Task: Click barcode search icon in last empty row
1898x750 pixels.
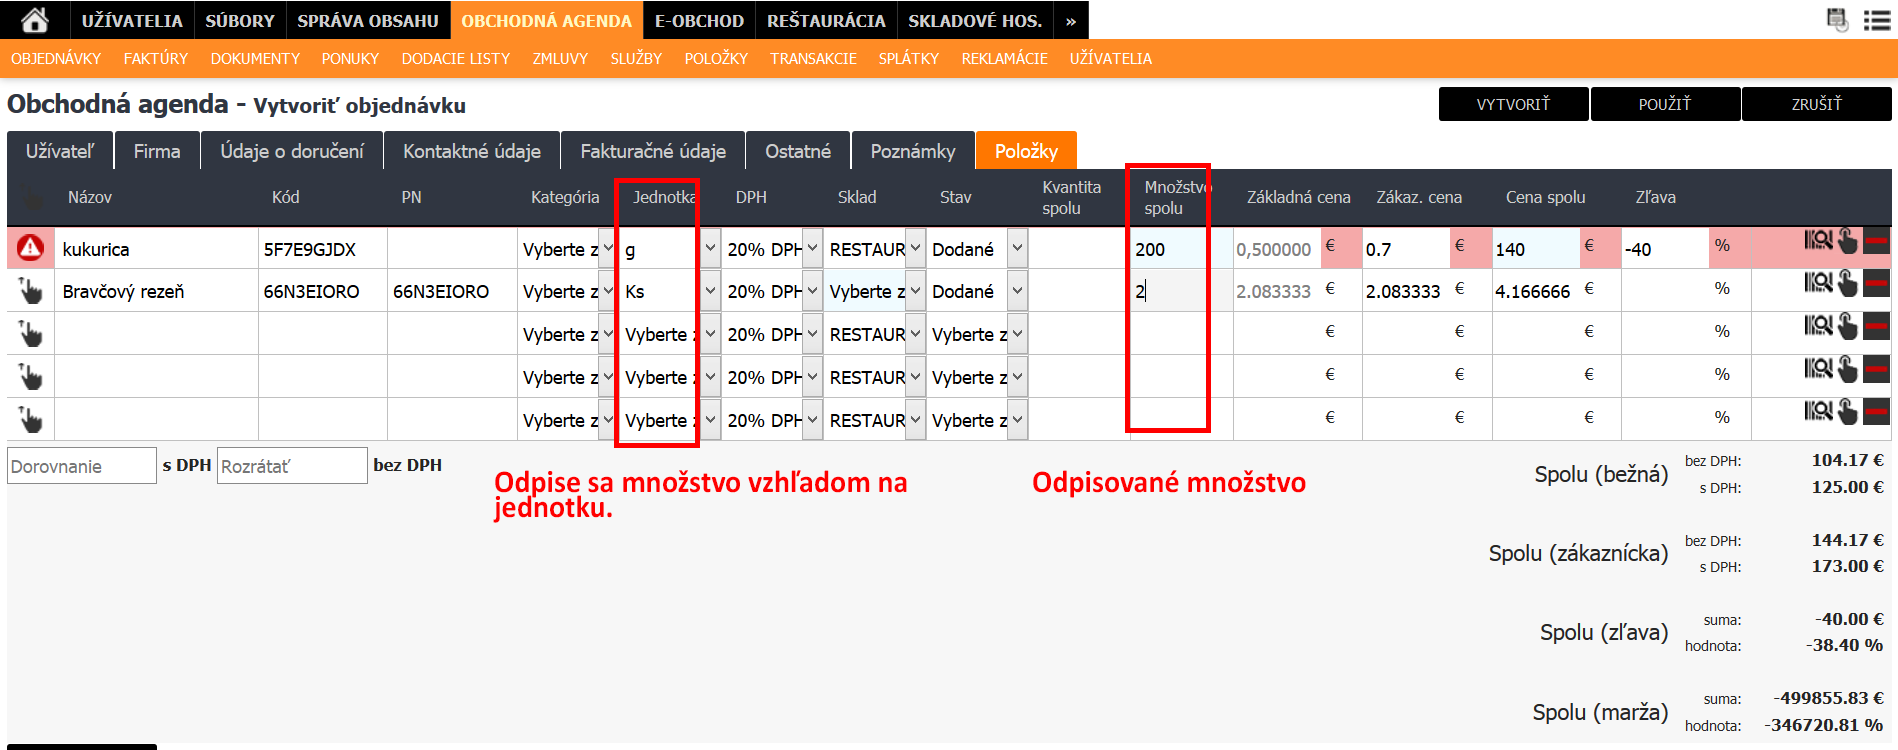Action: tap(1817, 411)
